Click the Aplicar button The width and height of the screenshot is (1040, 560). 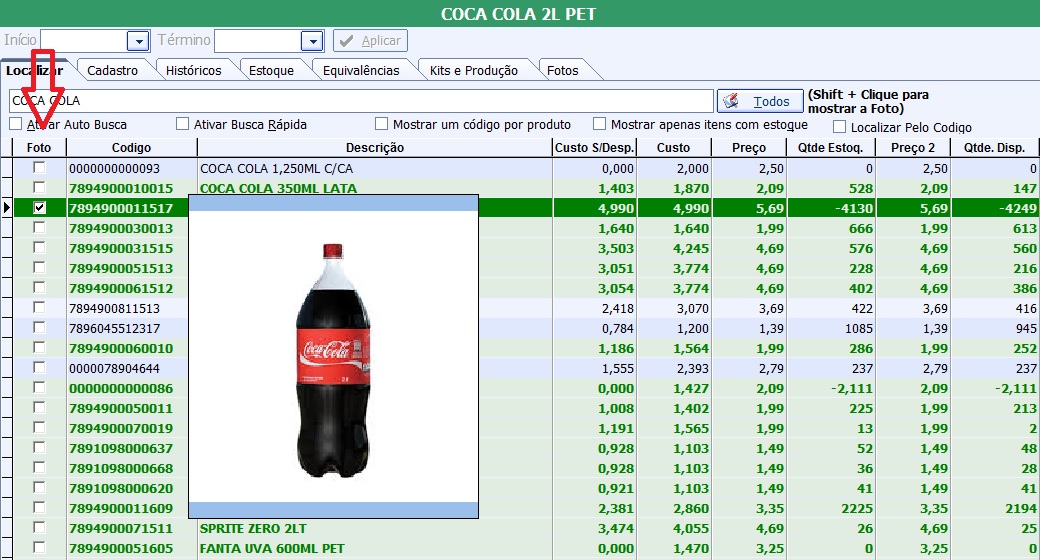[x=370, y=41]
